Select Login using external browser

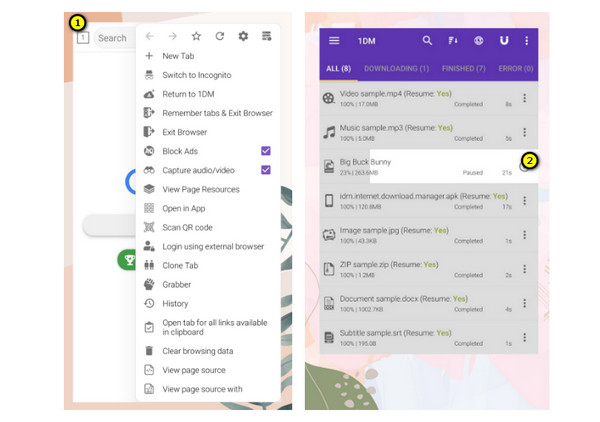[208, 246]
